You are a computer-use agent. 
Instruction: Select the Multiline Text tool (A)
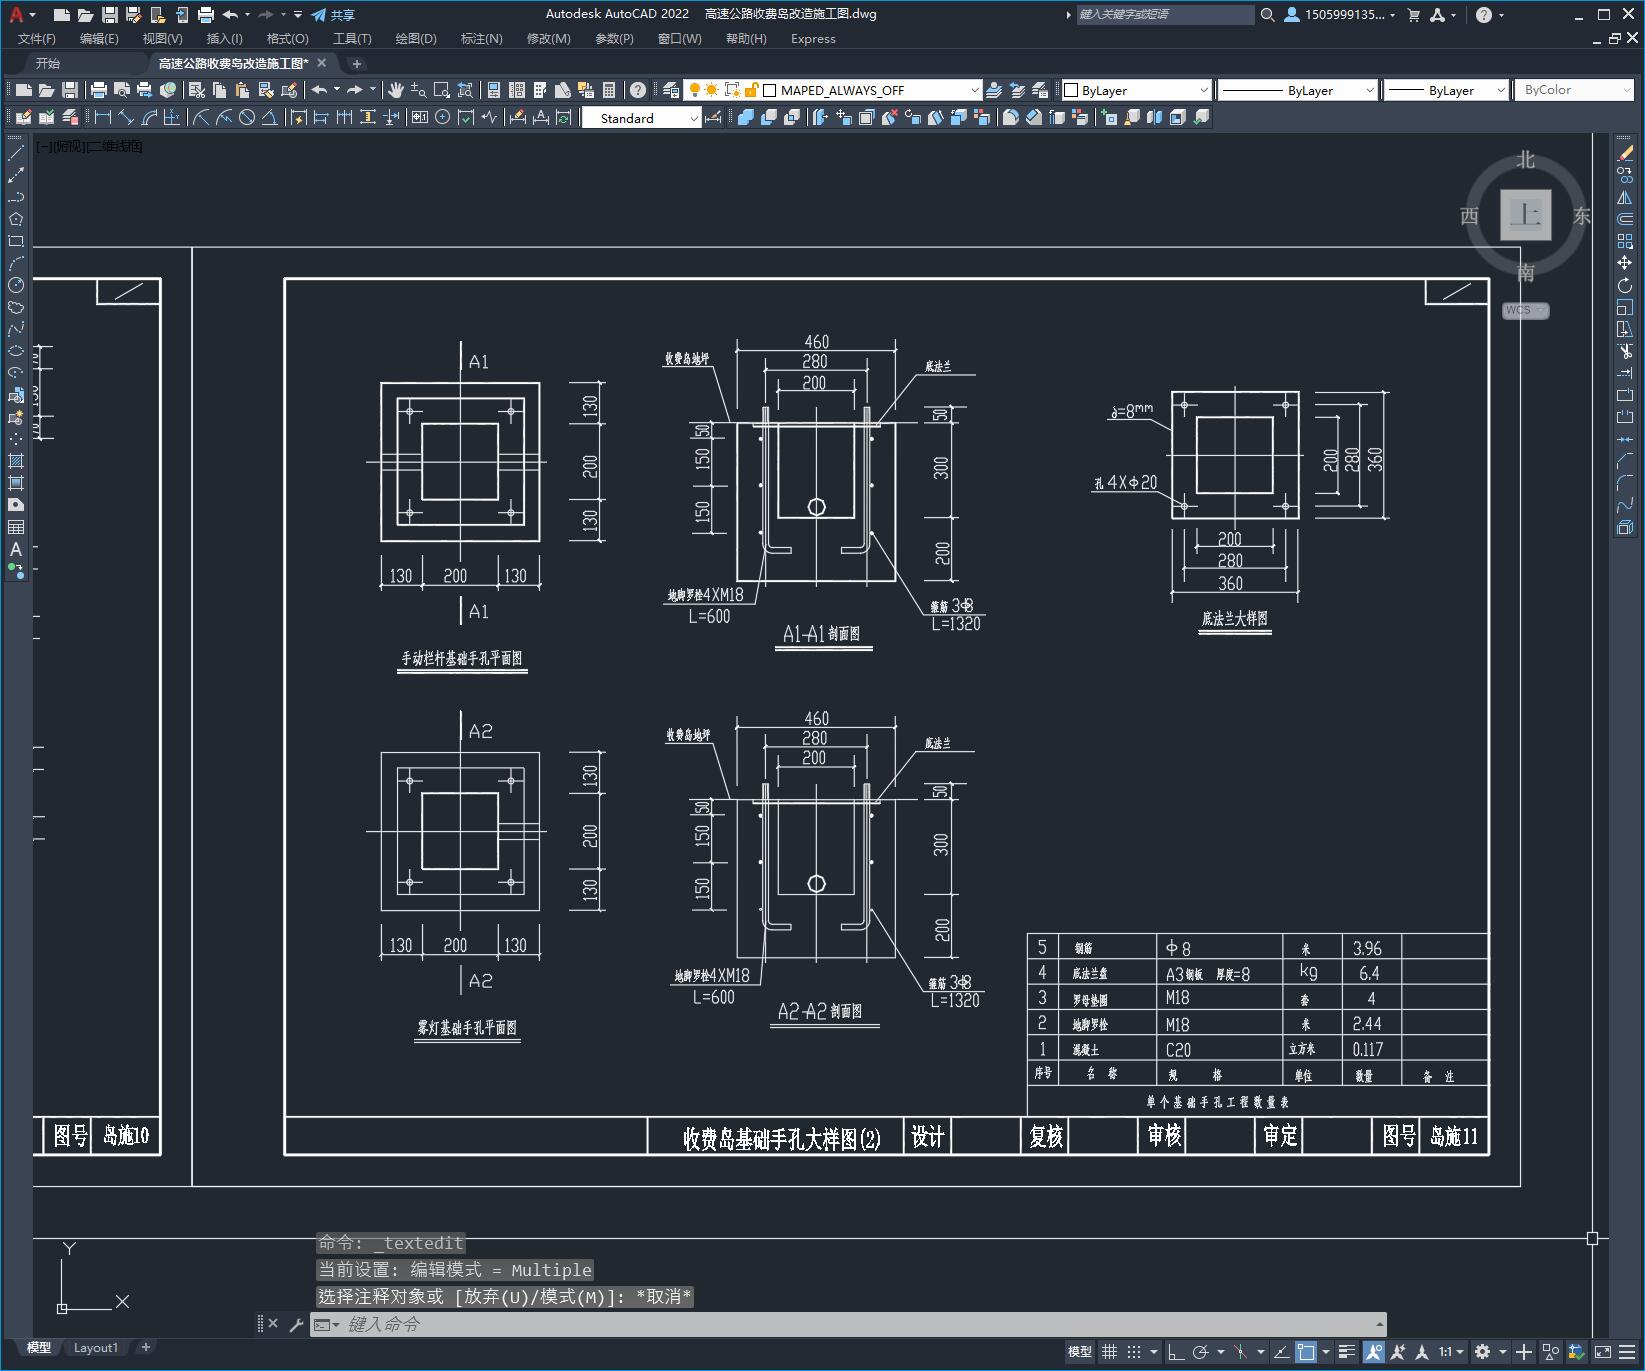click(x=16, y=549)
